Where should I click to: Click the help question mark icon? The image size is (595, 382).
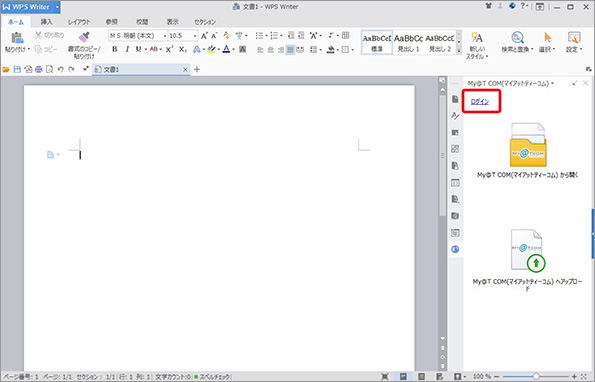pyautogui.click(x=523, y=6)
